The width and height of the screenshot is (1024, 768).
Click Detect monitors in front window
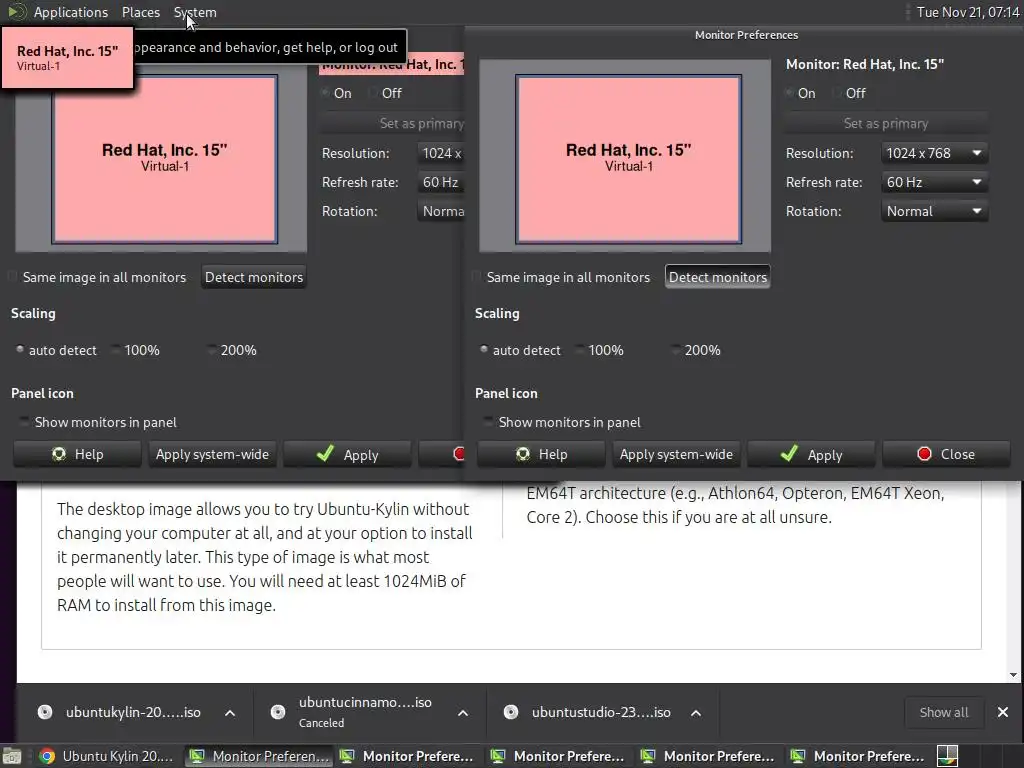click(x=718, y=277)
